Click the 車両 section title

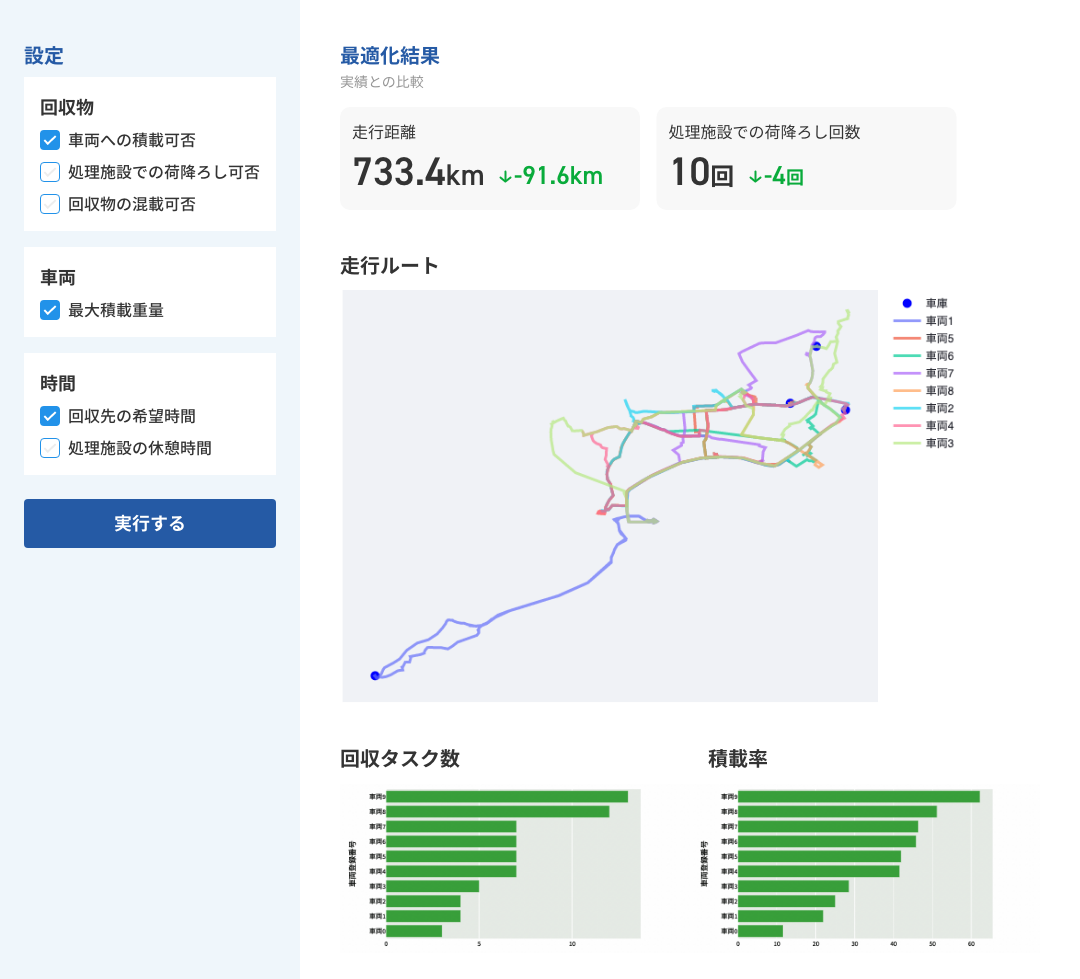pyautogui.click(x=58, y=278)
